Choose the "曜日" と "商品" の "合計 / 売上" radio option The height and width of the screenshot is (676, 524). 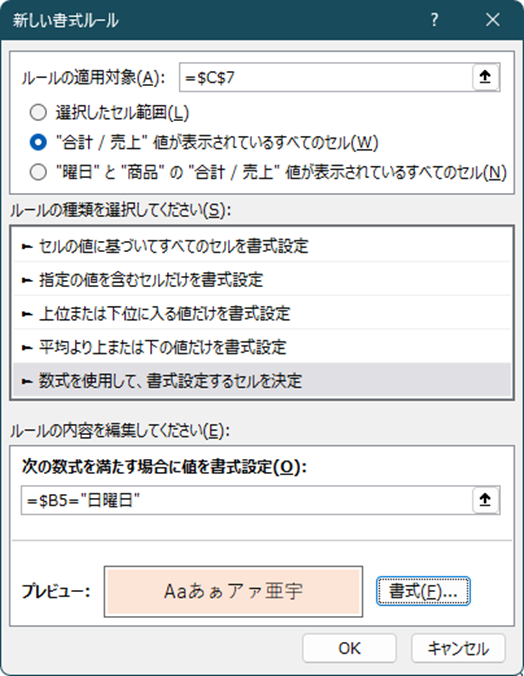[x=38, y=172]
